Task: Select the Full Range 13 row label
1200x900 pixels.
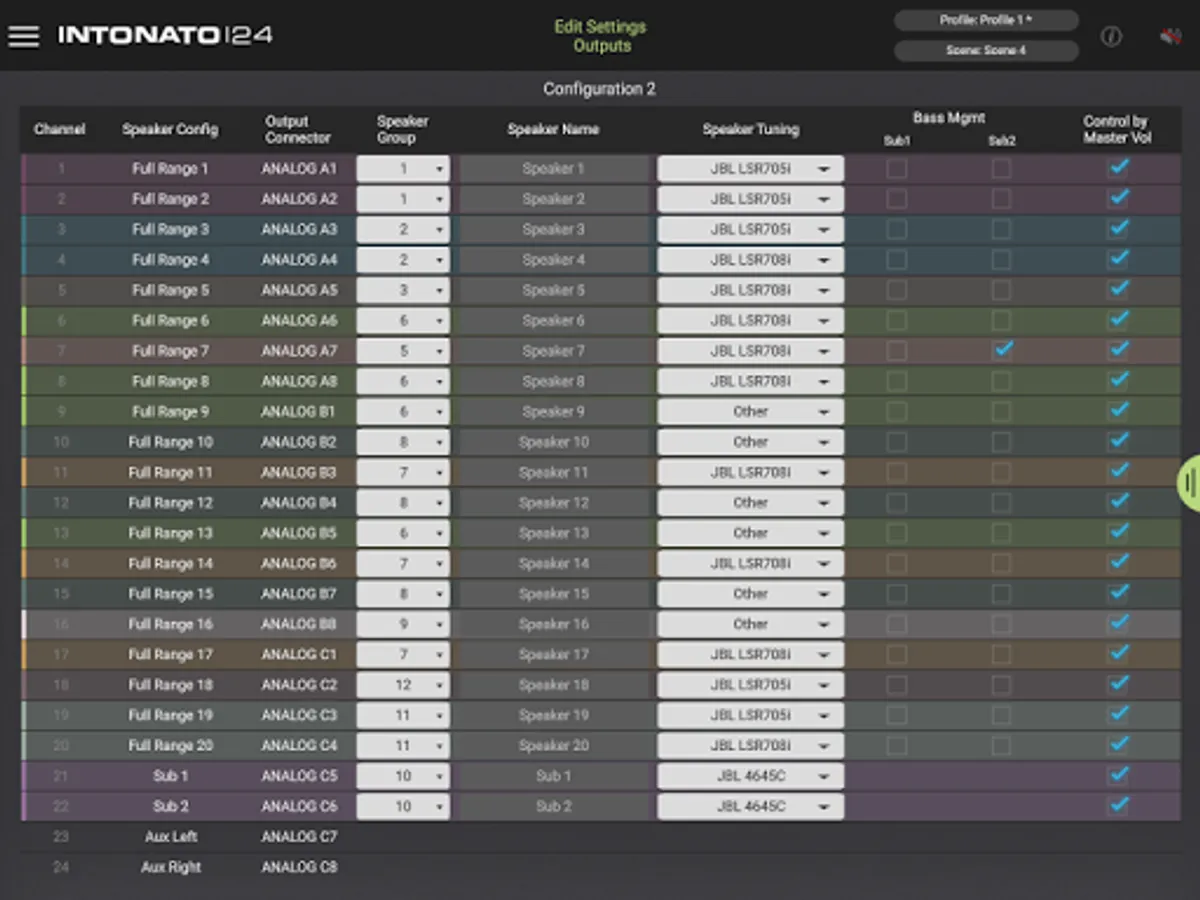Action: click(x=170, y=533)
